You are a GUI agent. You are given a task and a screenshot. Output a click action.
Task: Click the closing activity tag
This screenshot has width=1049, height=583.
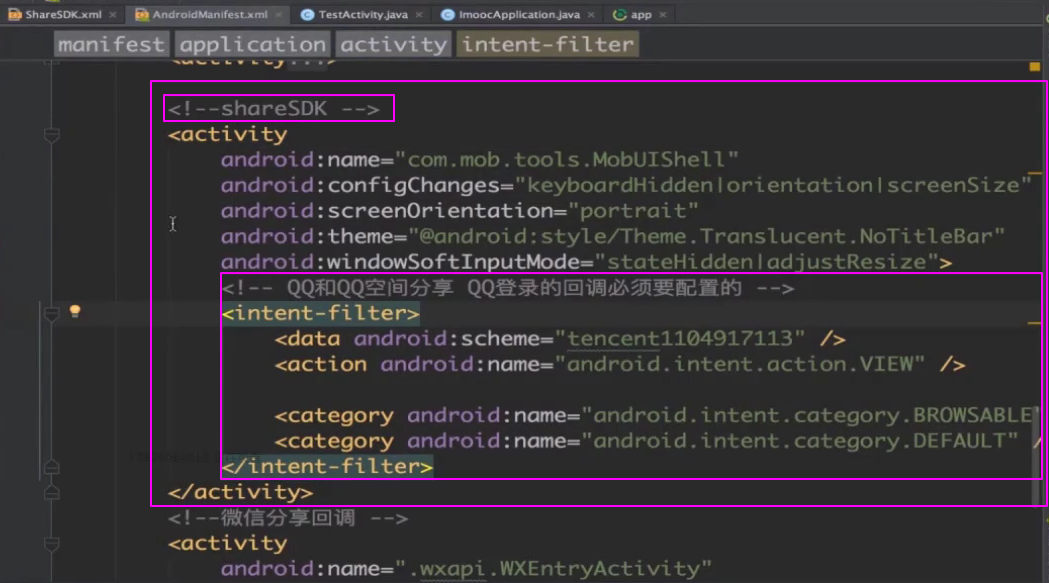click(x=240, y=492)
